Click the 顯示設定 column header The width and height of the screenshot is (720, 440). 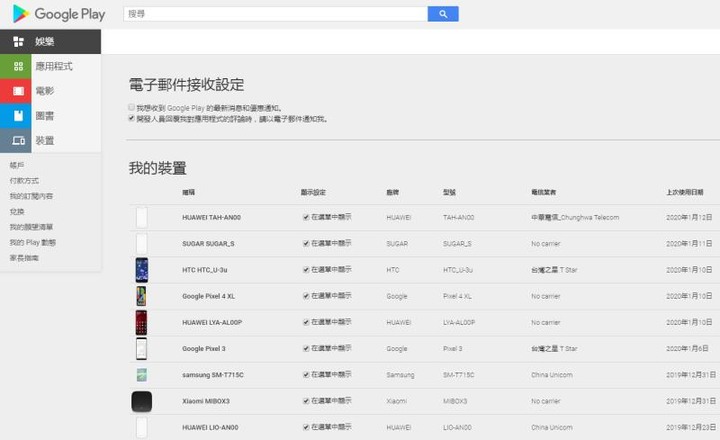coord(313,192)
